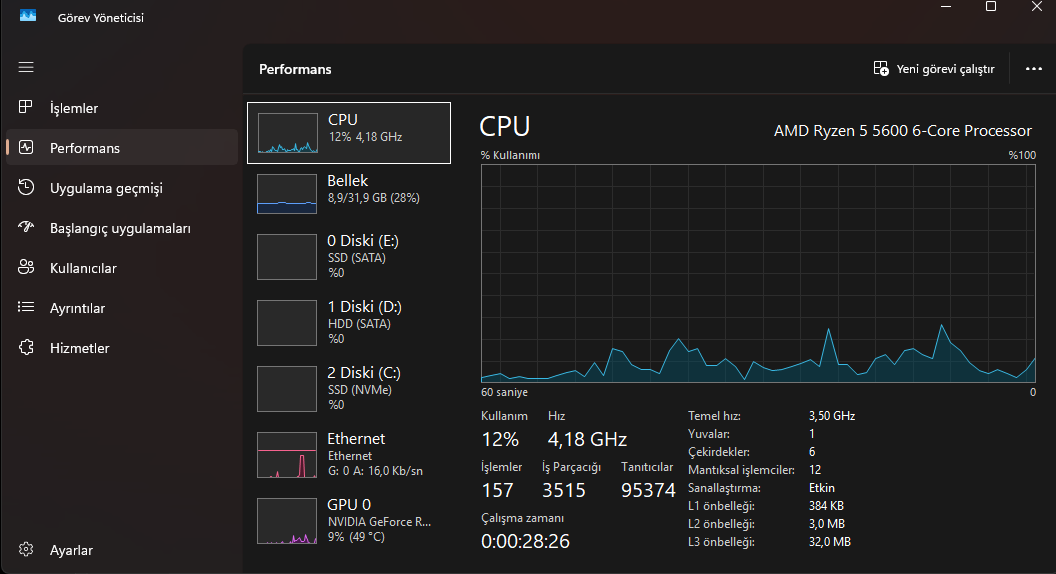
Task: Go to Uygulama geçmişi
Action: click(122, 188)
